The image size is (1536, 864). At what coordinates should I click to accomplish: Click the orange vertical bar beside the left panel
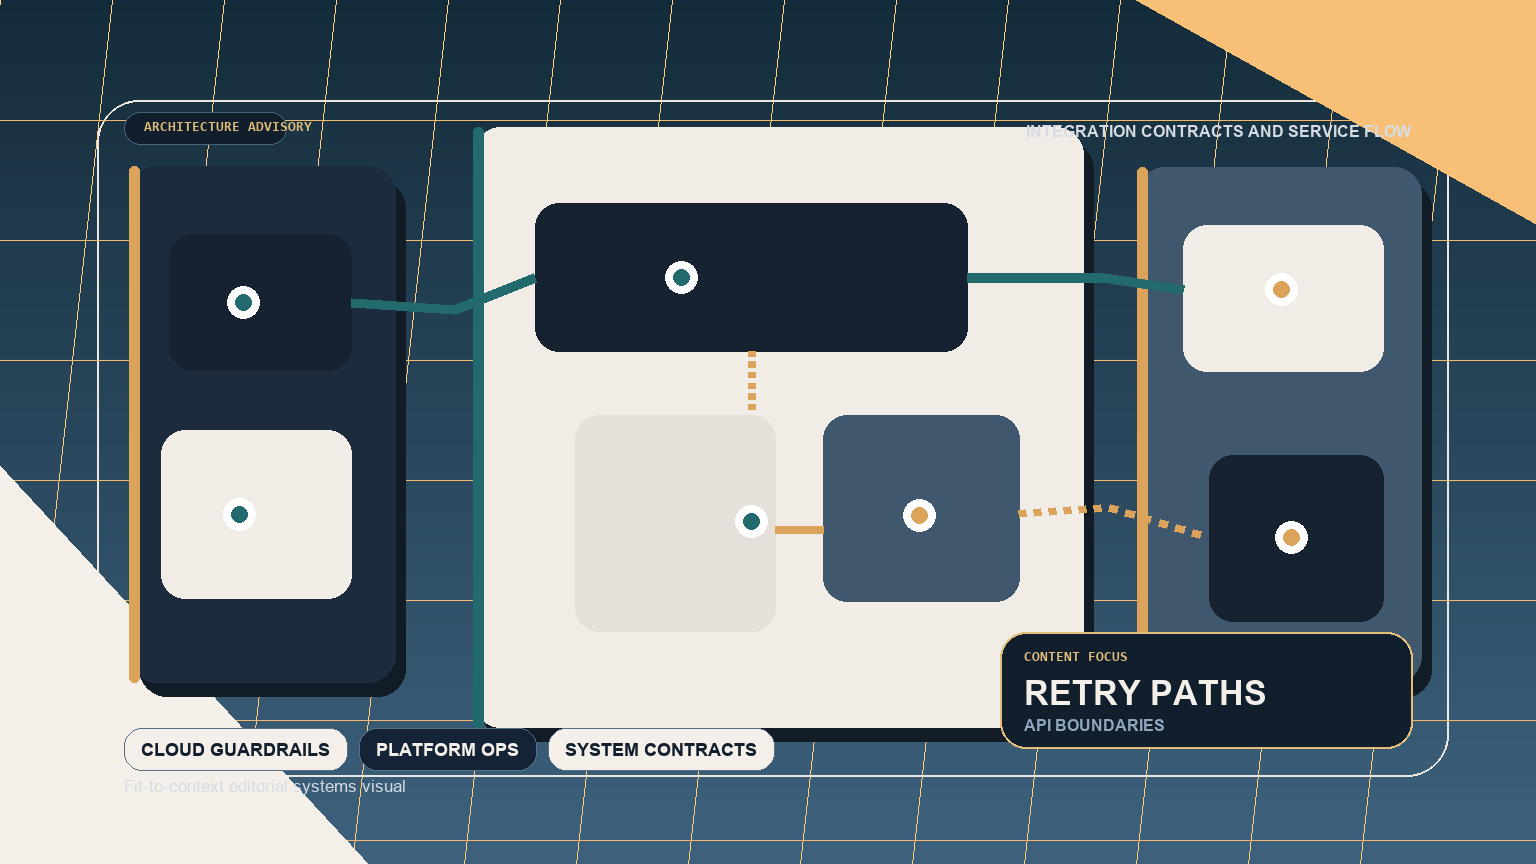[133, 424]
